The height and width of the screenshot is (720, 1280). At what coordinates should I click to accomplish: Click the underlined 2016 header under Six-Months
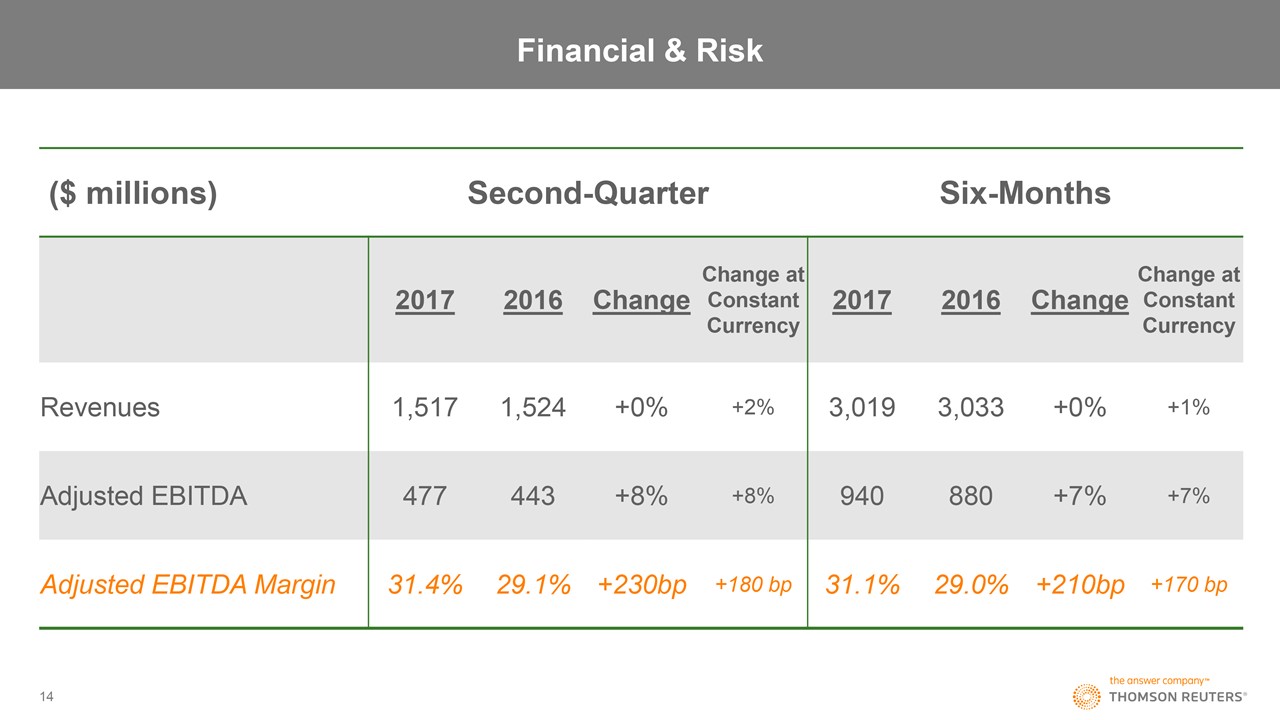(x=971, y=300)
